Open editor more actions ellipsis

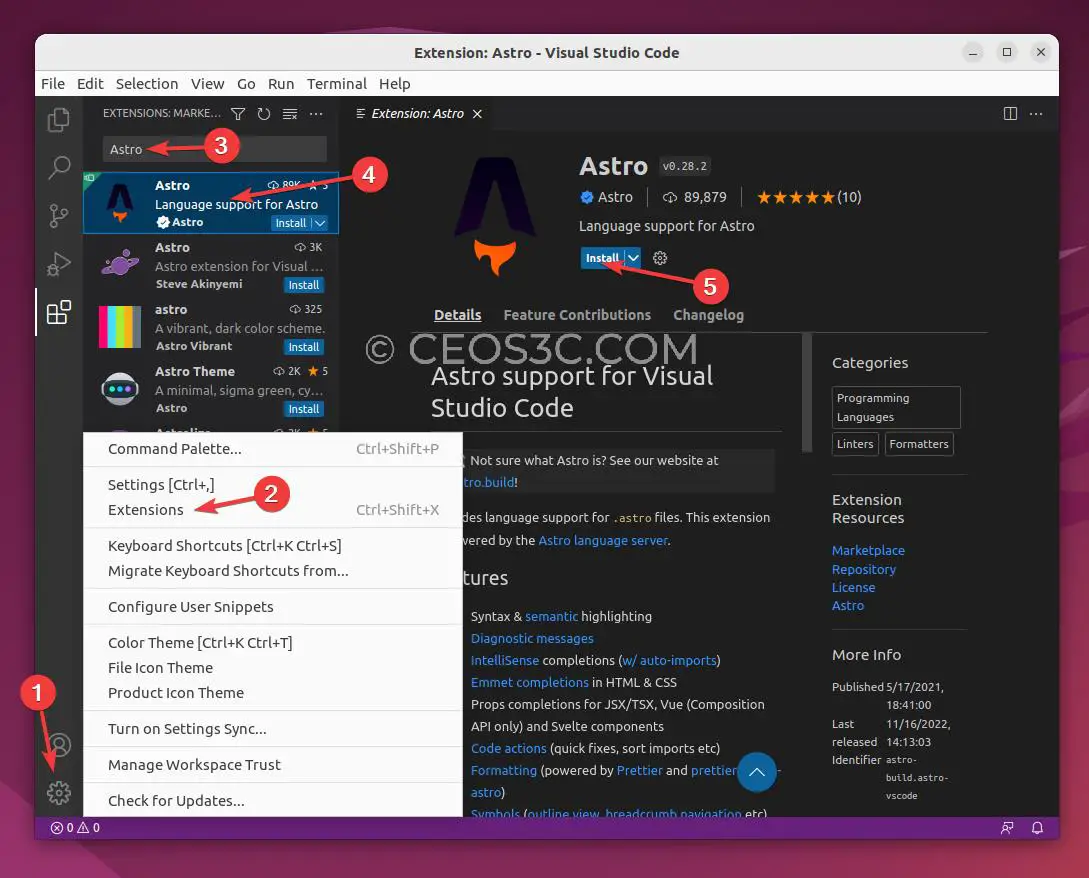click(1036, 114)
